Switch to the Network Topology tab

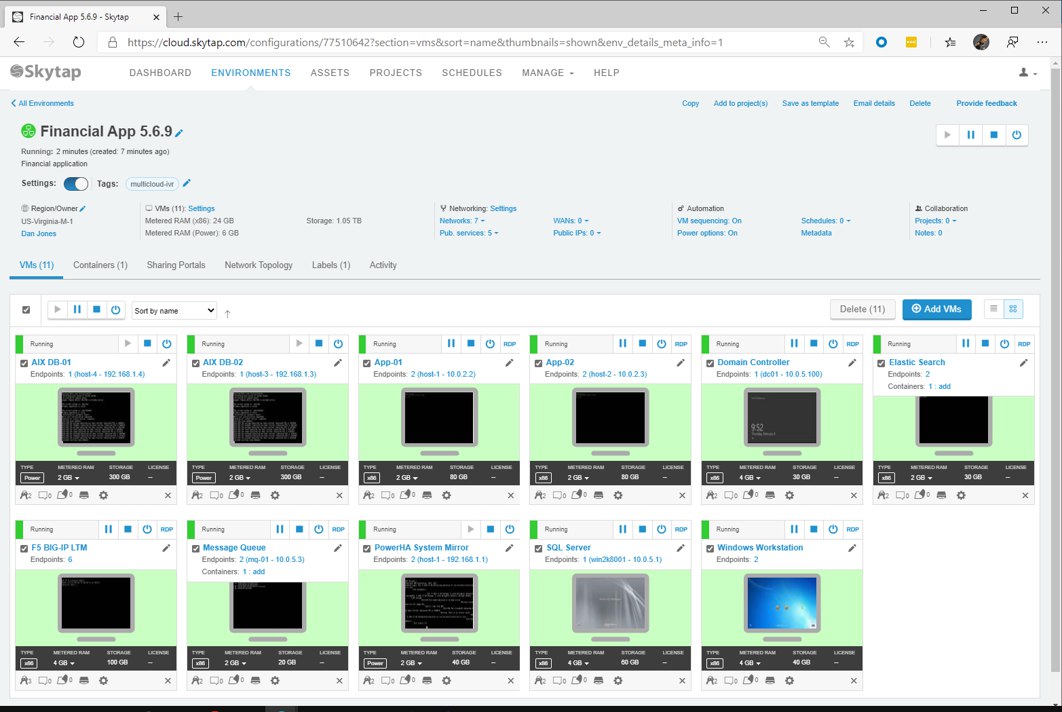(x=259, y=265)
